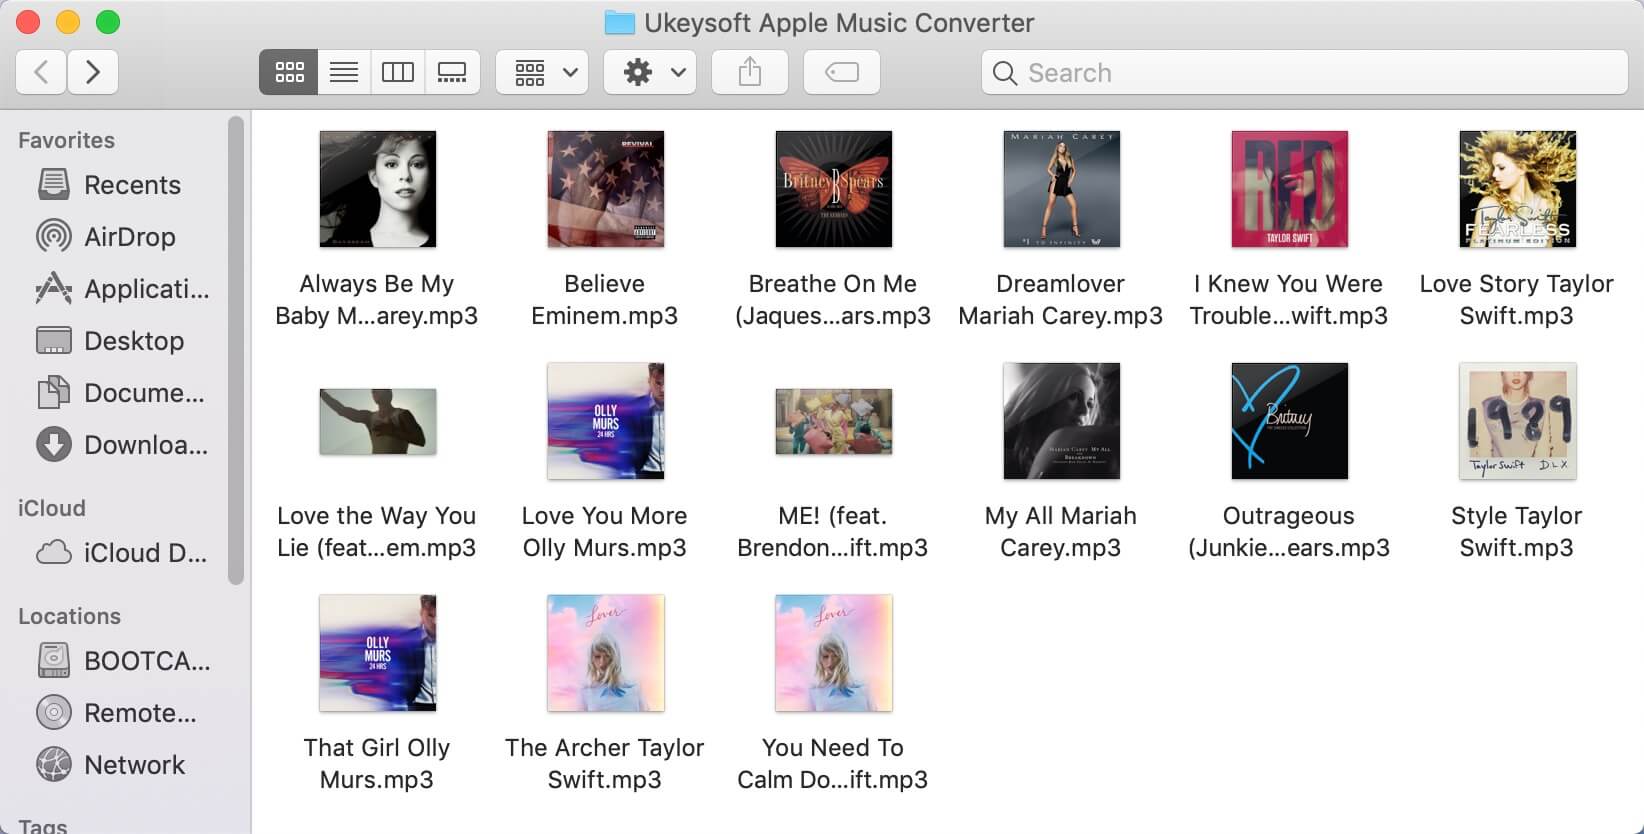Click the Applications sidebar icon
Viewport: 1644px width, 834px height.
(x=54, y=288)
